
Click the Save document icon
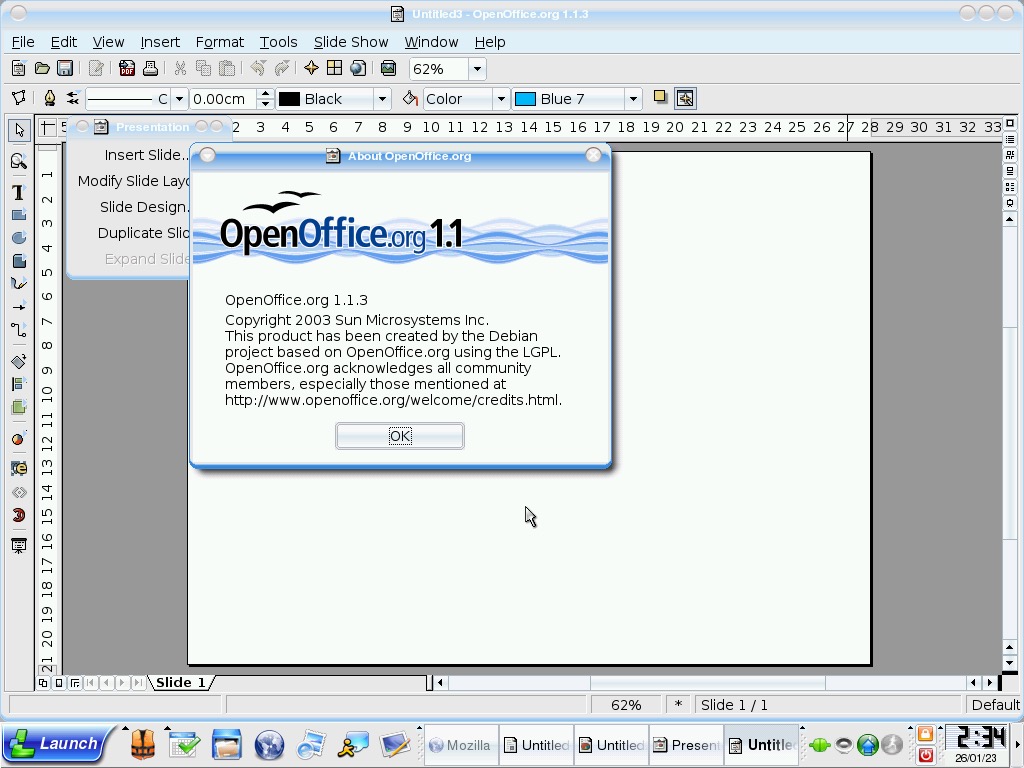point(65,69)
